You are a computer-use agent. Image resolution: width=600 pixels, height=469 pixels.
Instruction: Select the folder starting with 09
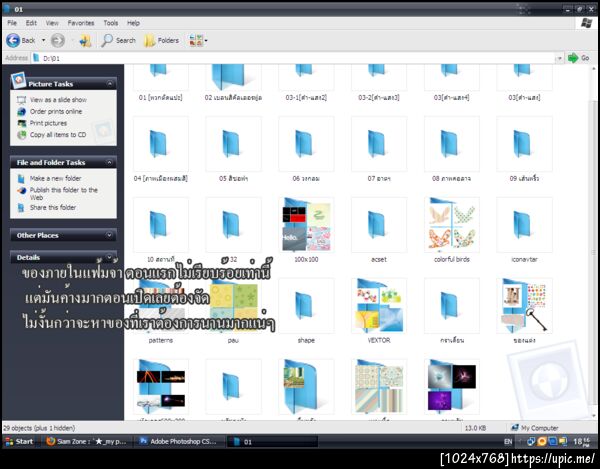524,144
